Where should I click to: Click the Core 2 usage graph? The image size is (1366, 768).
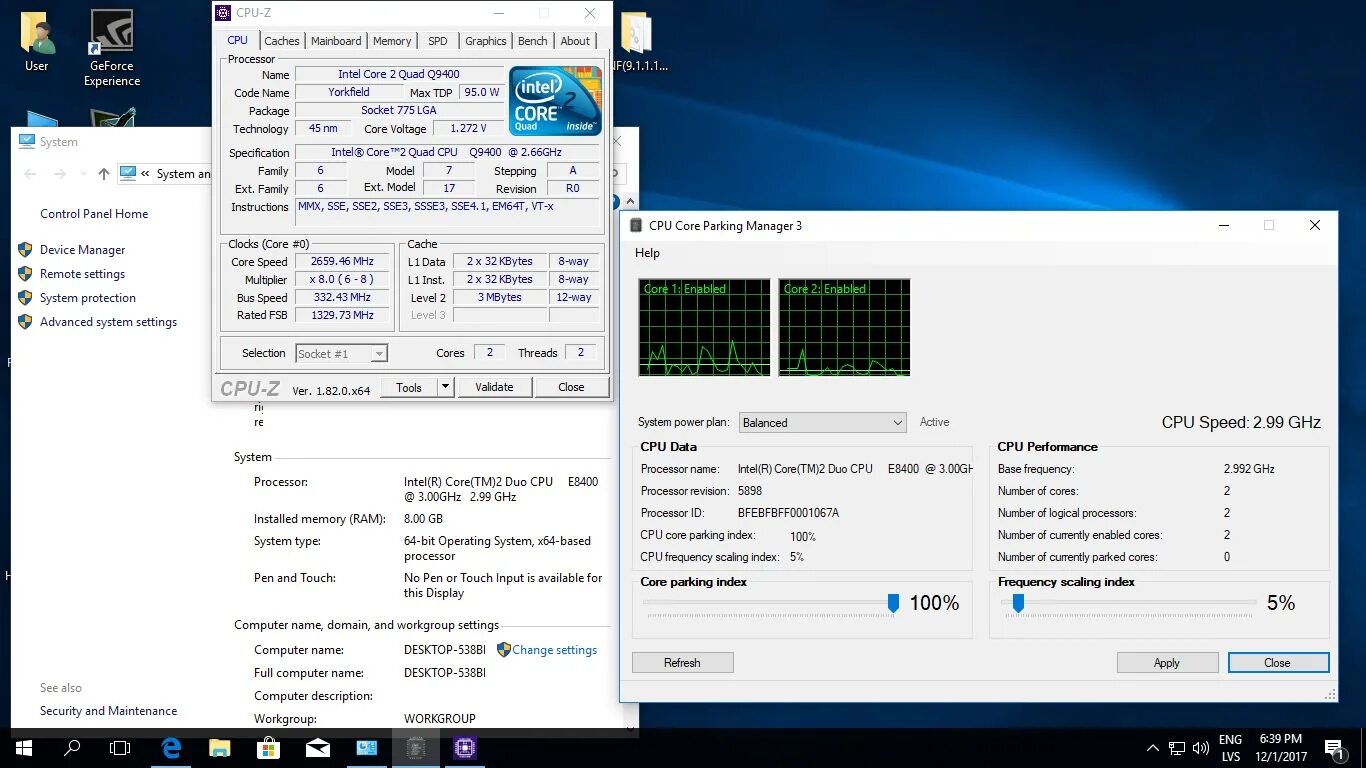844,327
